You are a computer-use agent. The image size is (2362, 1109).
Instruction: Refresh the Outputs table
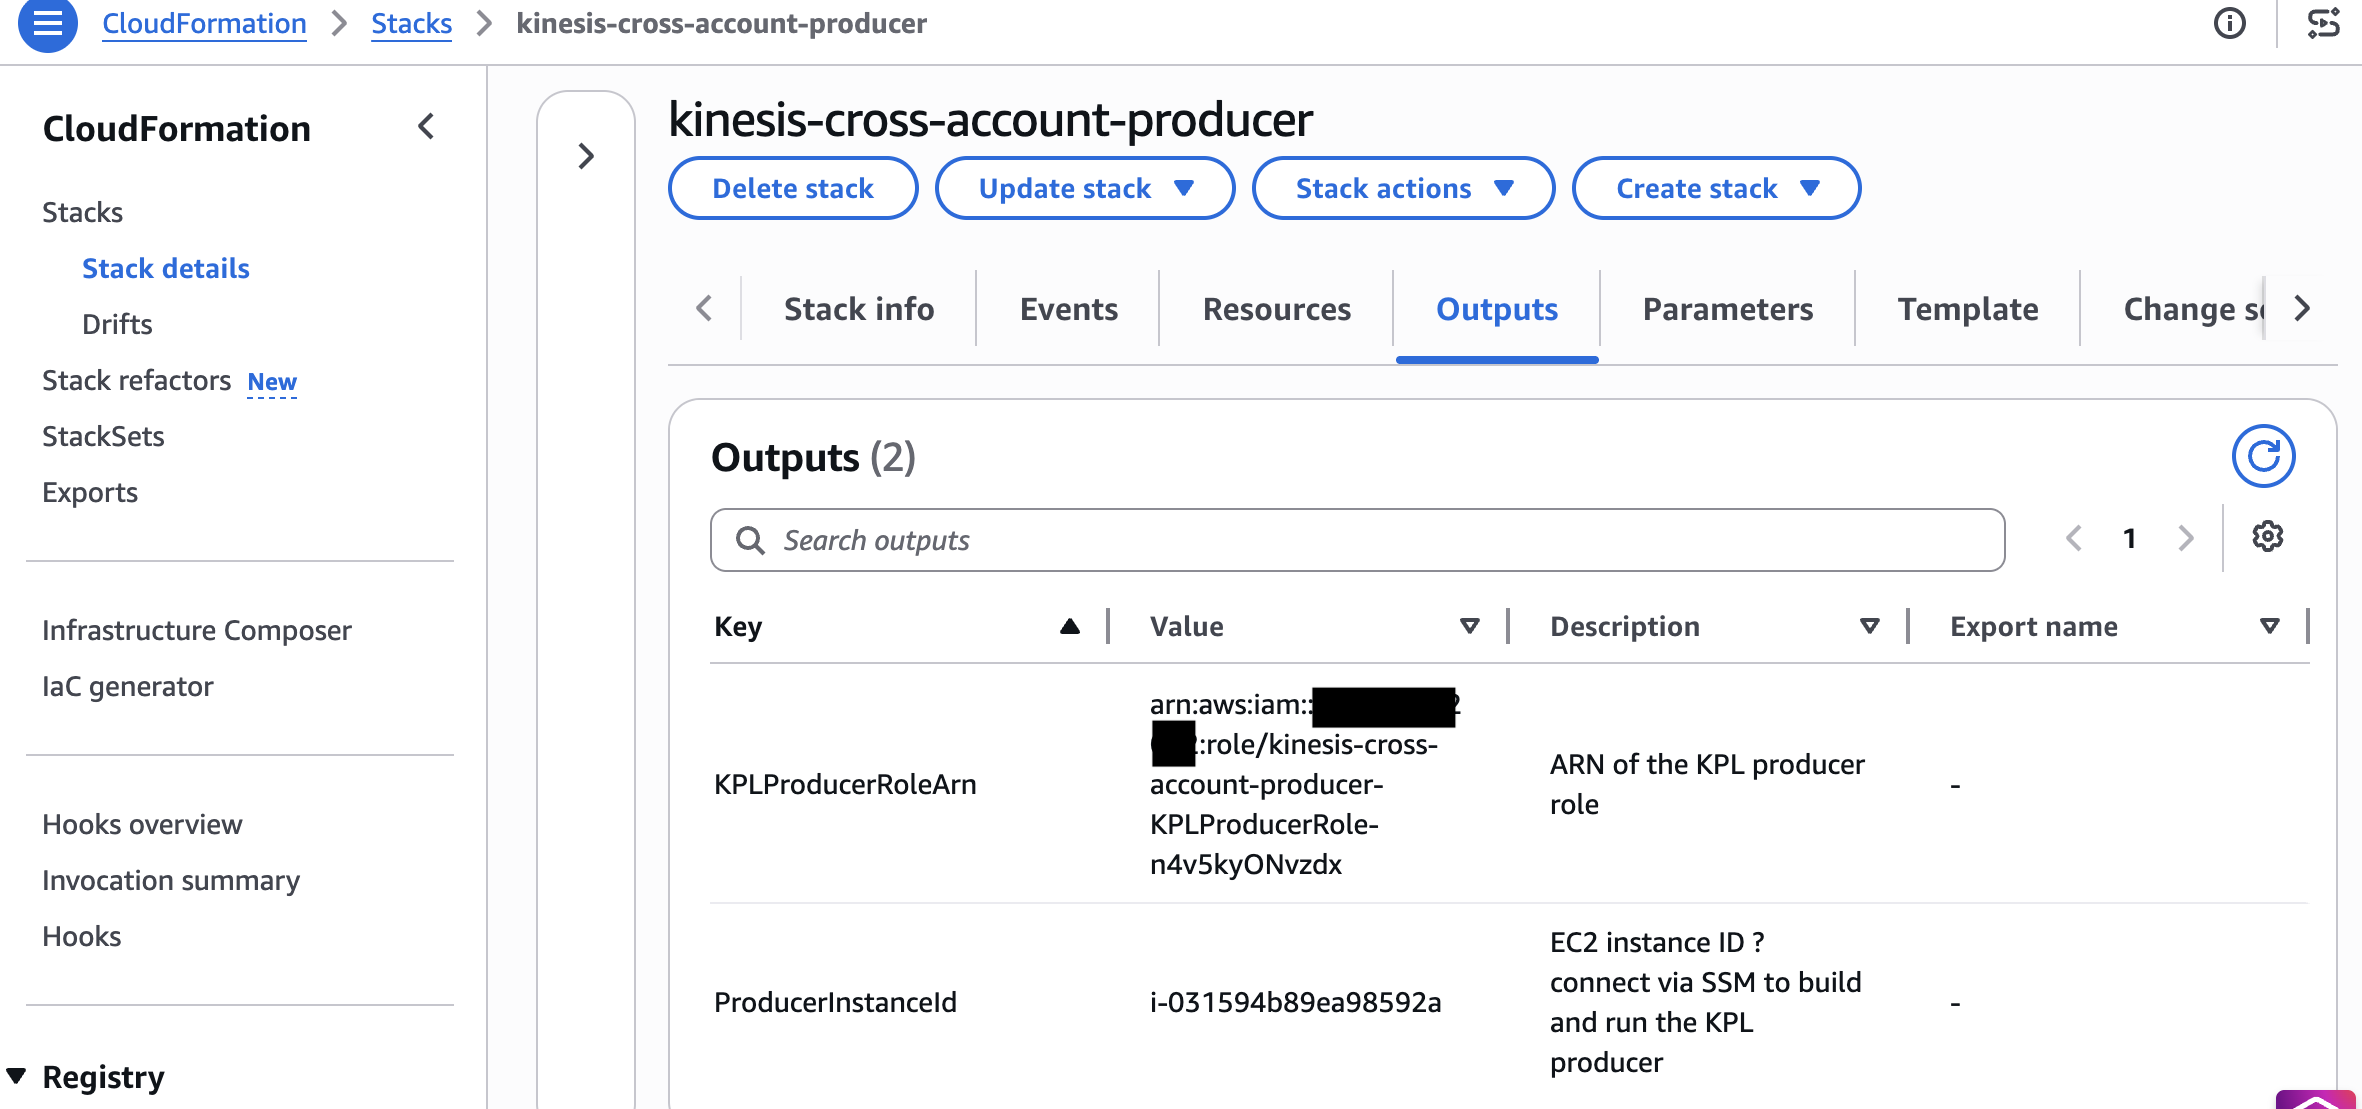pyautogui.click(x=2263, y=456)
